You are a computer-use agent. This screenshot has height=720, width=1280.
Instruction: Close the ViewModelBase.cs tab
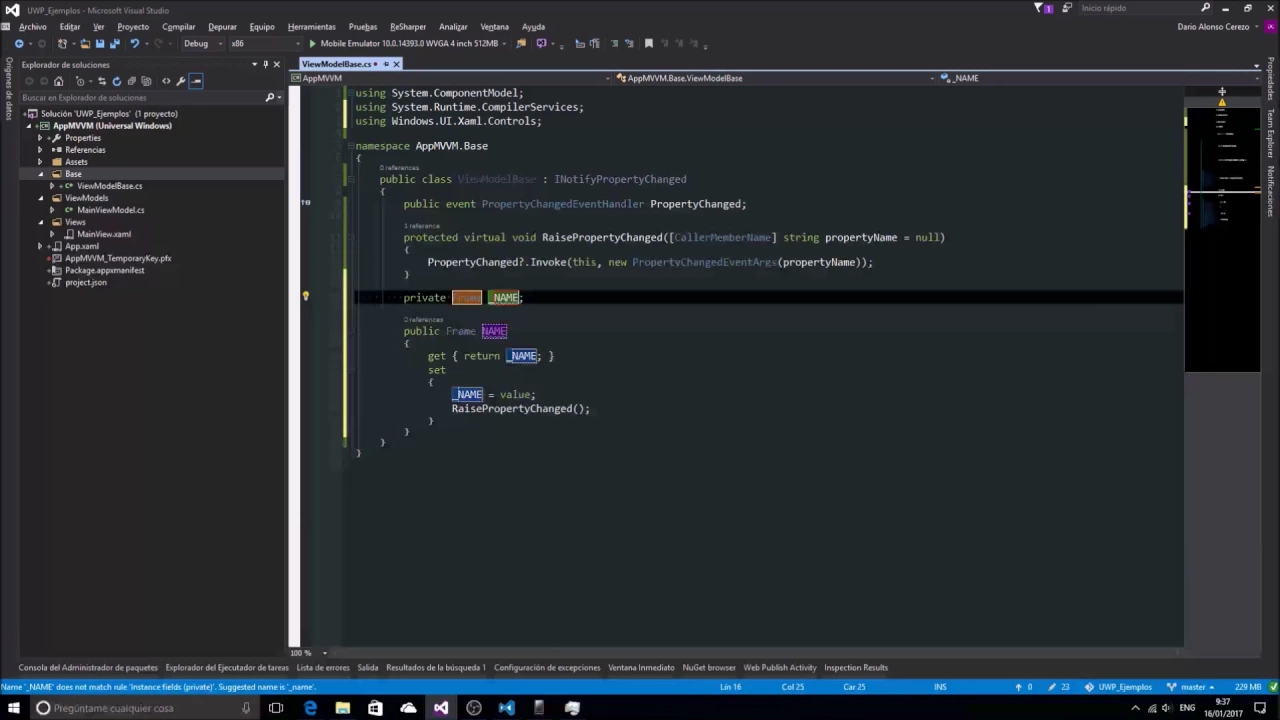[x=396, y=64]
